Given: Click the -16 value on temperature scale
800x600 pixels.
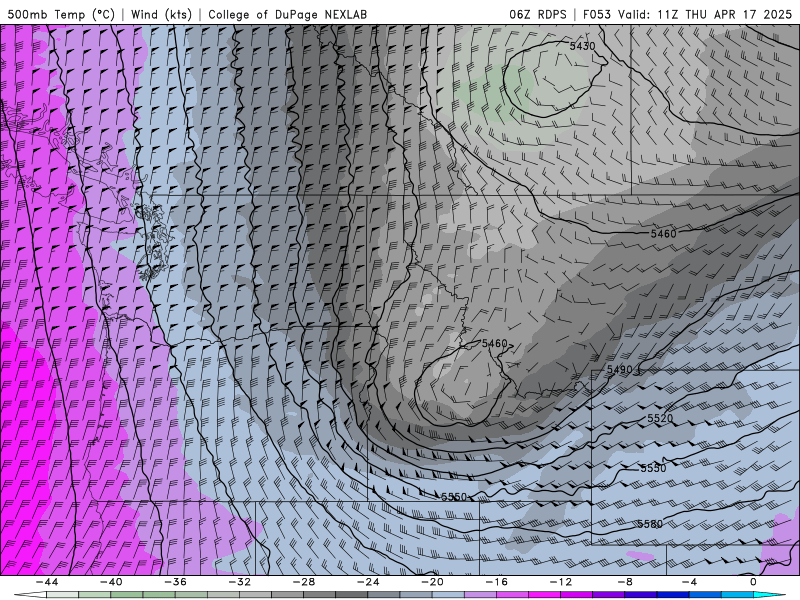Looking at the screenshot, I should pos(497,582).
